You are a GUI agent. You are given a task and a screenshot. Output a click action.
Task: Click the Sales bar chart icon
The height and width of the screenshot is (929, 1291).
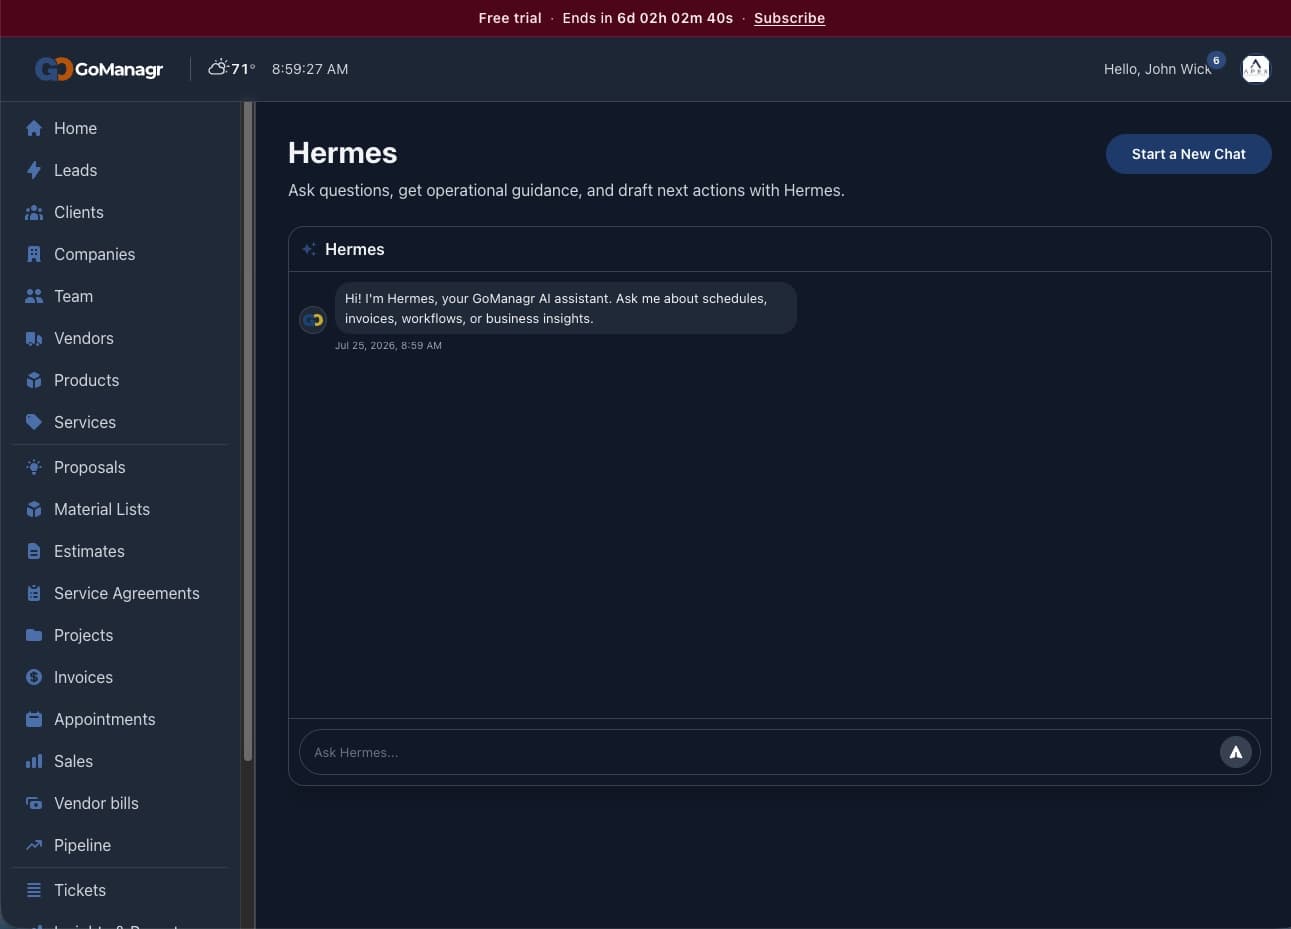pyautogui.click(x=34, y=761)
